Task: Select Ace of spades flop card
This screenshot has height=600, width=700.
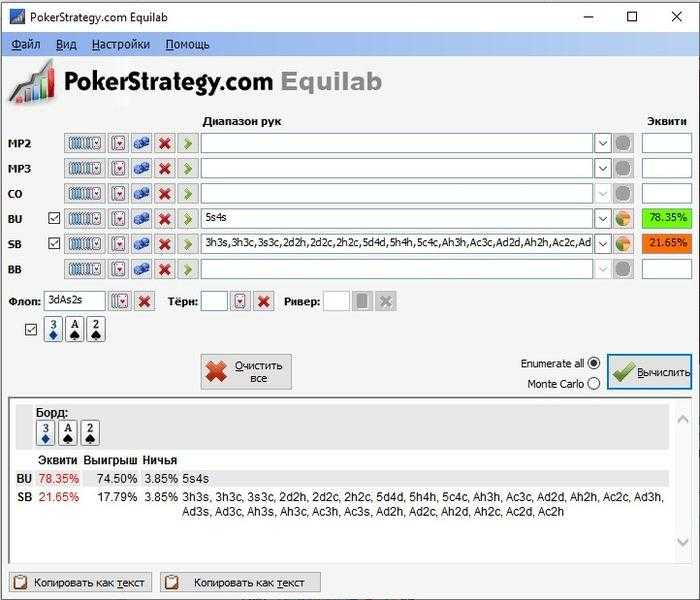Action: point(75,329)
